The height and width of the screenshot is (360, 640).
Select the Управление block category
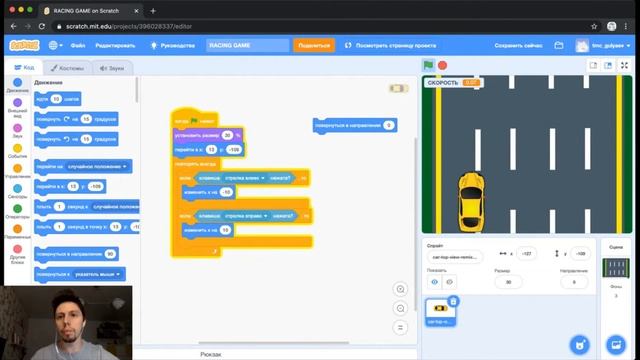(18, 171)
